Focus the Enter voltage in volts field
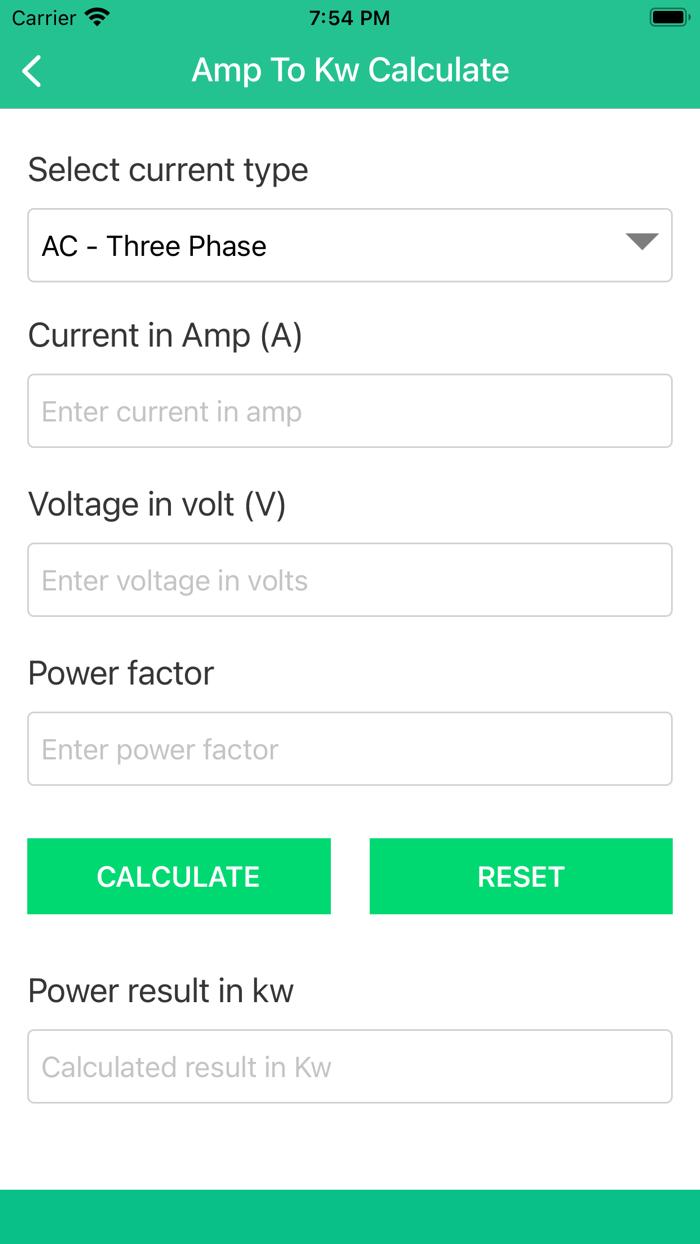Screen dimensions: 700x1244 click(349, 580)
